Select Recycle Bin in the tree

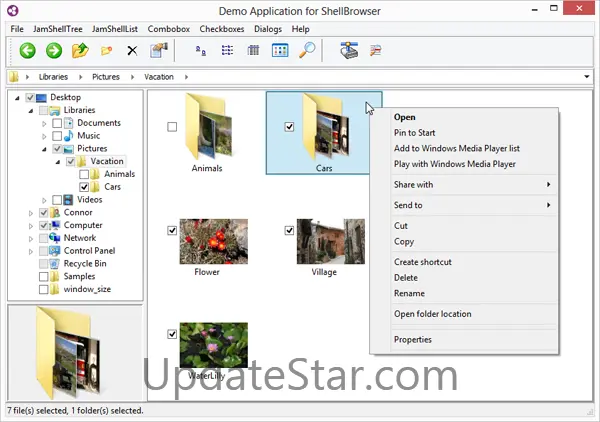[x=84, y=263]
